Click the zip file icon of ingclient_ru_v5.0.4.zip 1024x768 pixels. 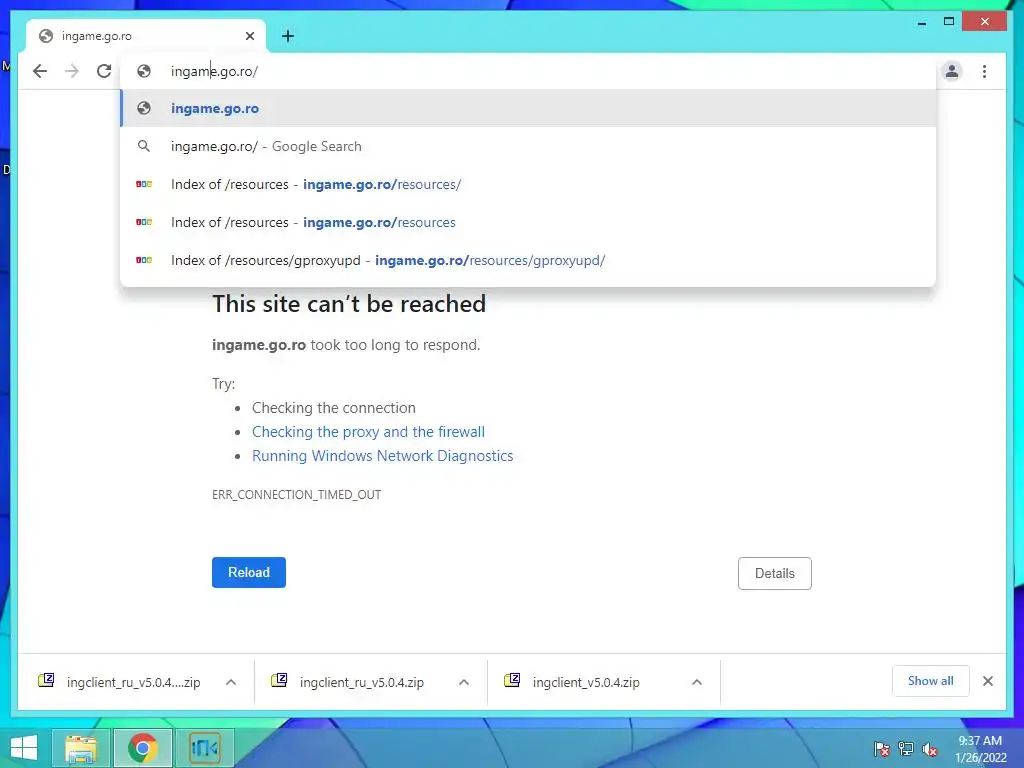click(279, 680)
